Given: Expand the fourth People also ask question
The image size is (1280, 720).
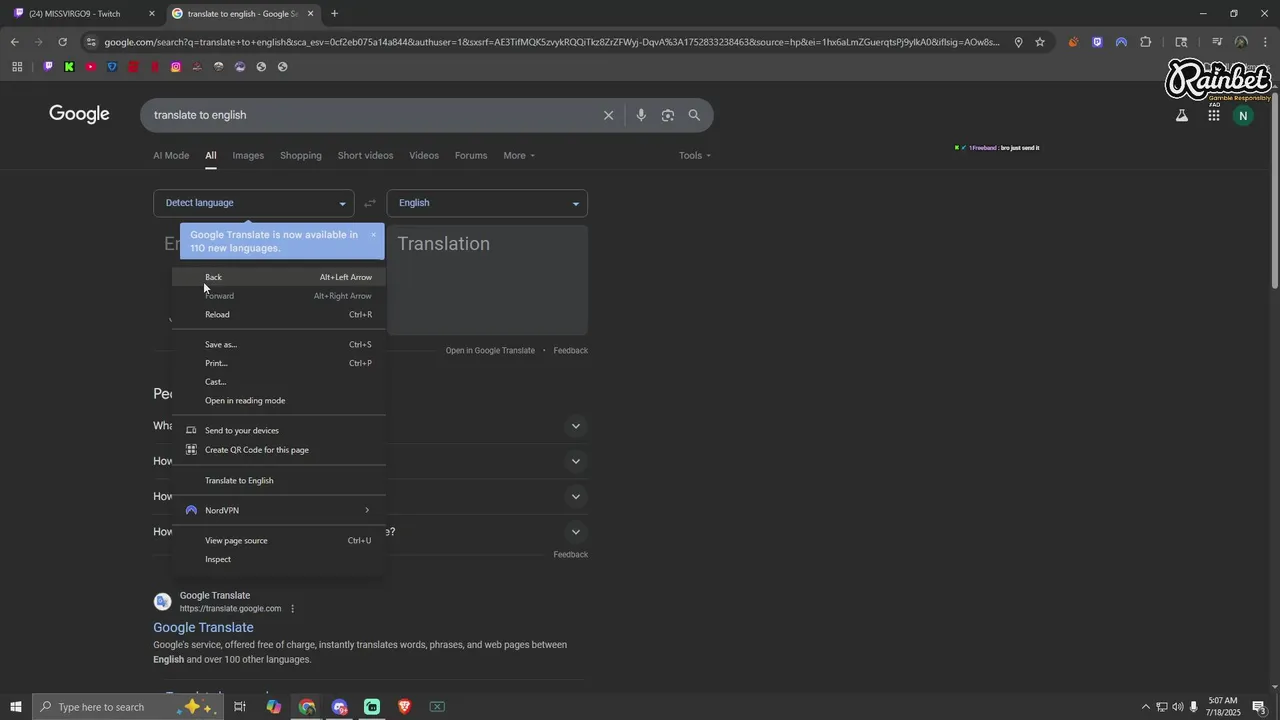Looking at the screenshot, I should click(575, 532).
